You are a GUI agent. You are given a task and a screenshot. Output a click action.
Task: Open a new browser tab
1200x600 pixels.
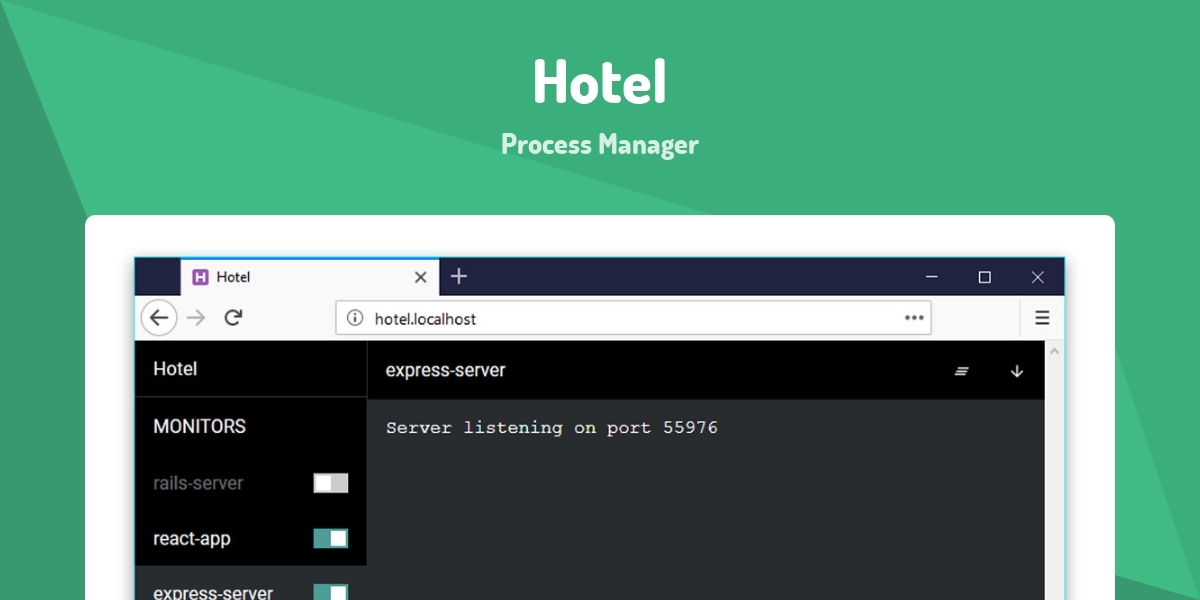pyautogui.click(x=458, y=276)
